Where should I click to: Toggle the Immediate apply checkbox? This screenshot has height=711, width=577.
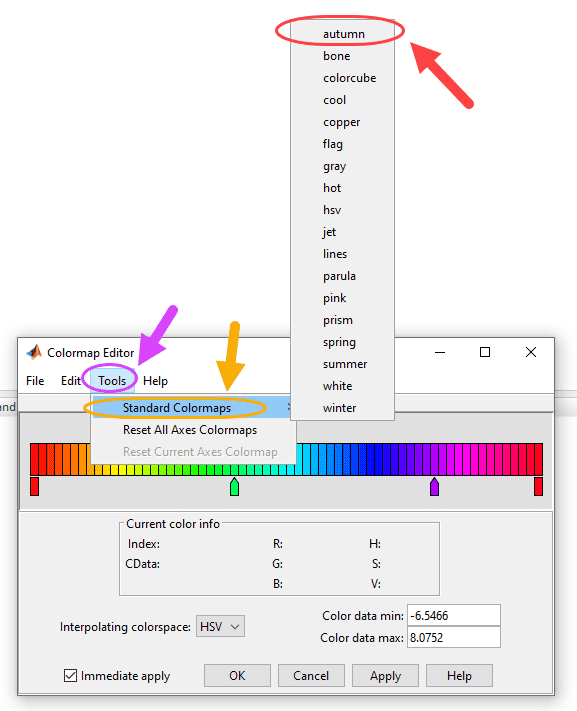pyautogui.click(x=70, y=676)
